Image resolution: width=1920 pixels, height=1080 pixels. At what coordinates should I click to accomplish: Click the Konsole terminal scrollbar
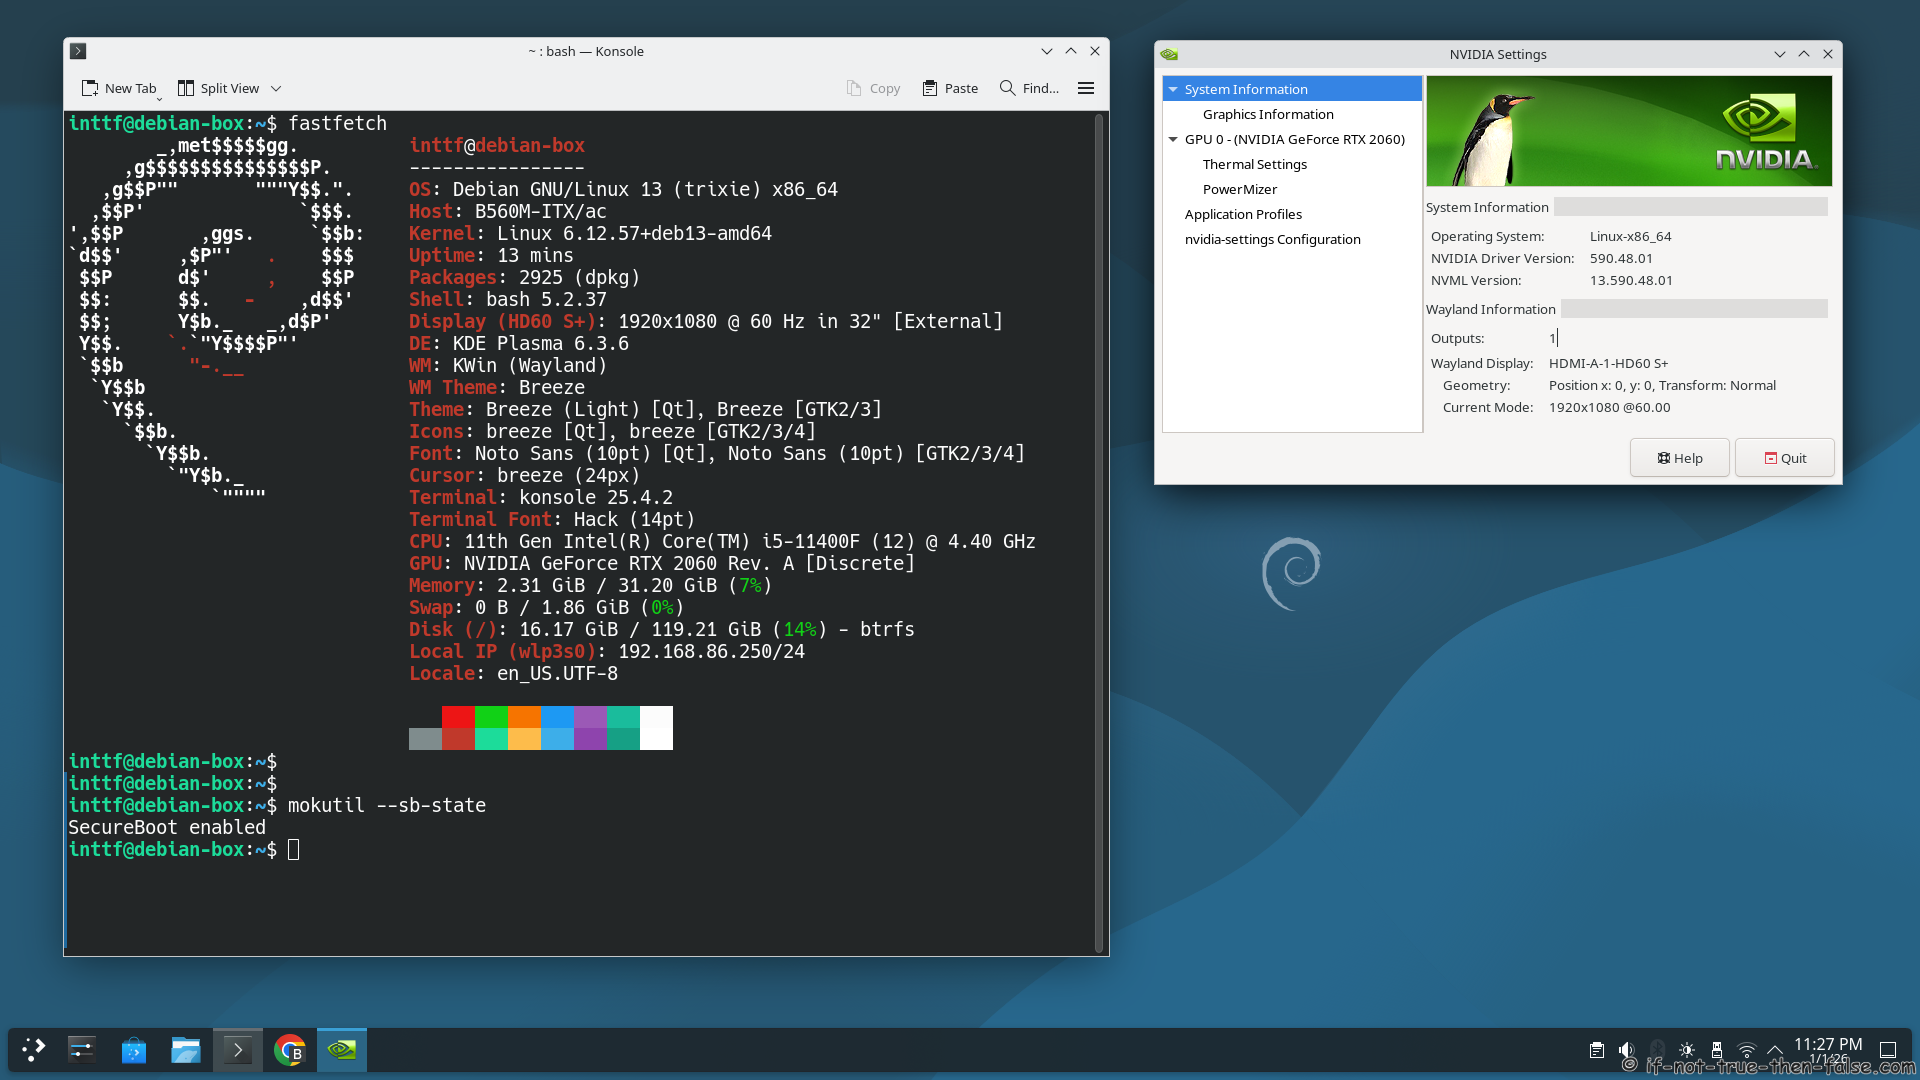(1099, 533)
